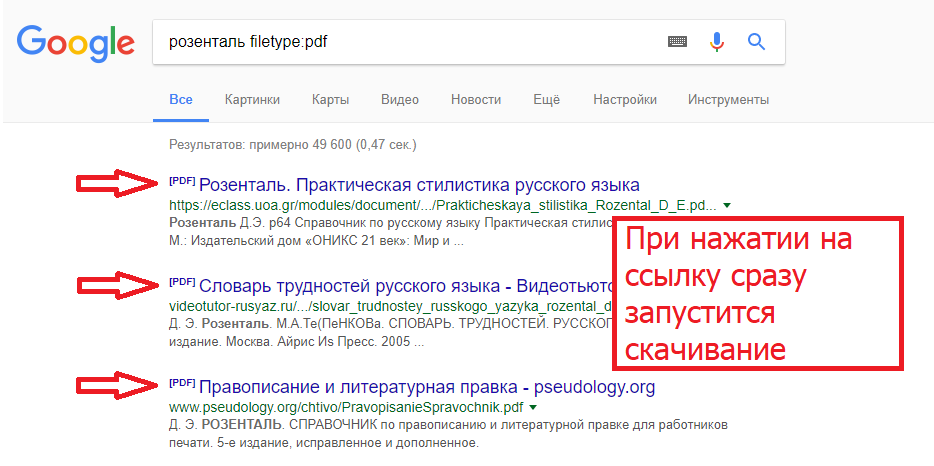Open the Видео tab
Screen dimensions: 934x466
400,100
